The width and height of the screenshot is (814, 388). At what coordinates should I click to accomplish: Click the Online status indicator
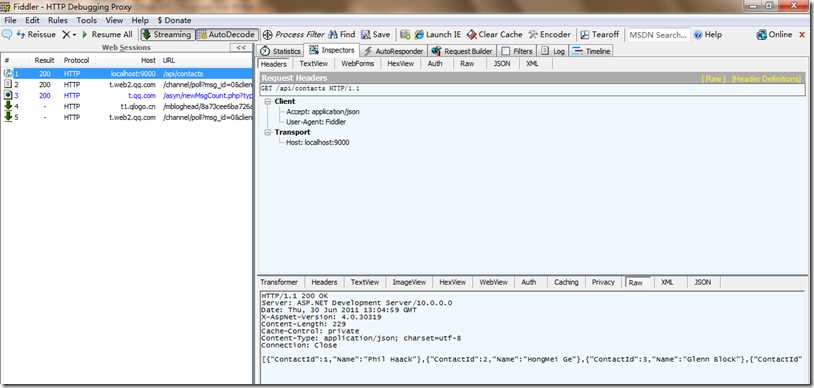774,35
